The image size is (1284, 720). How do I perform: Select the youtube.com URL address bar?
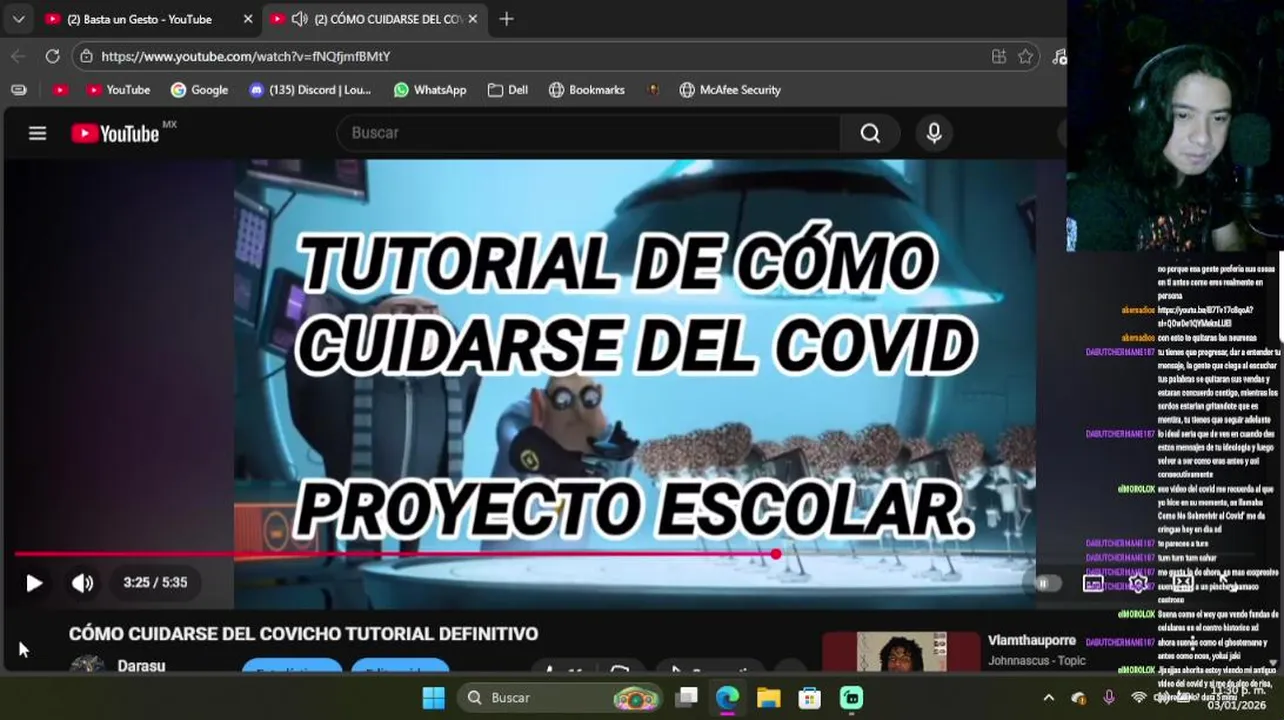point(245,57)
